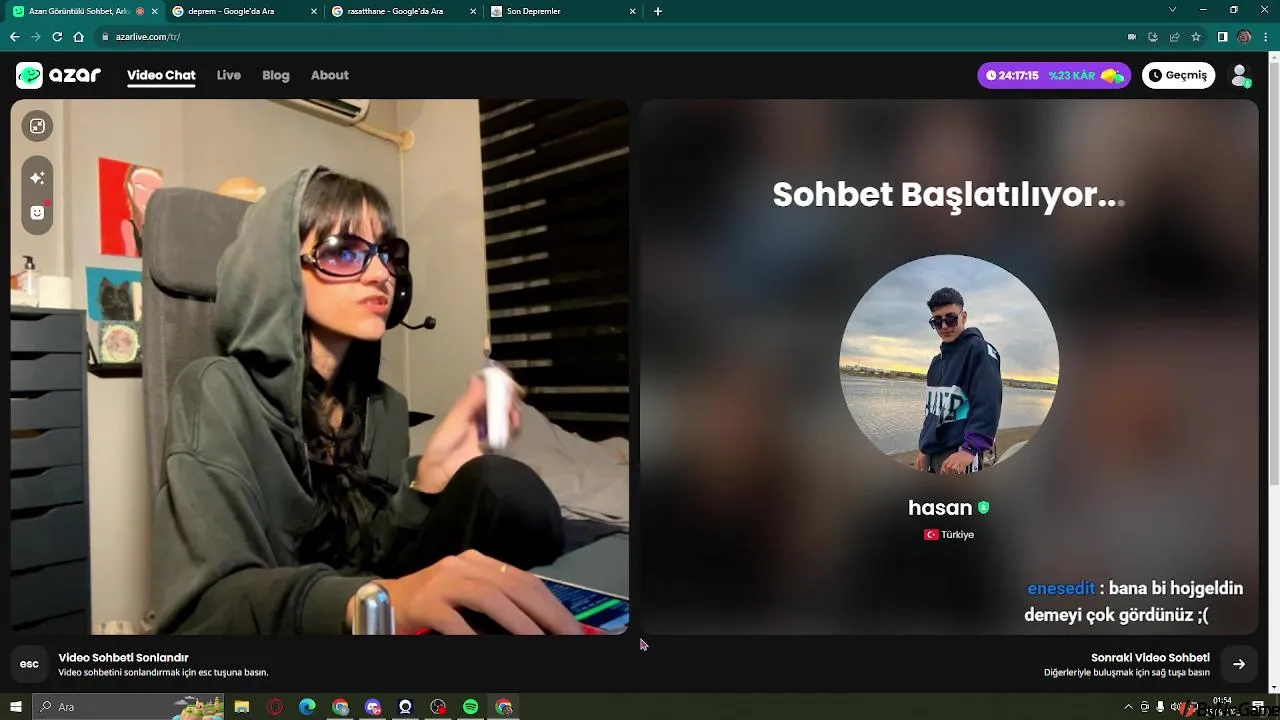Viewport: 1280px width, 720px height.
Task: Click Sonraki Video Sohbeti label
Action: click(x=1150, y=657)
